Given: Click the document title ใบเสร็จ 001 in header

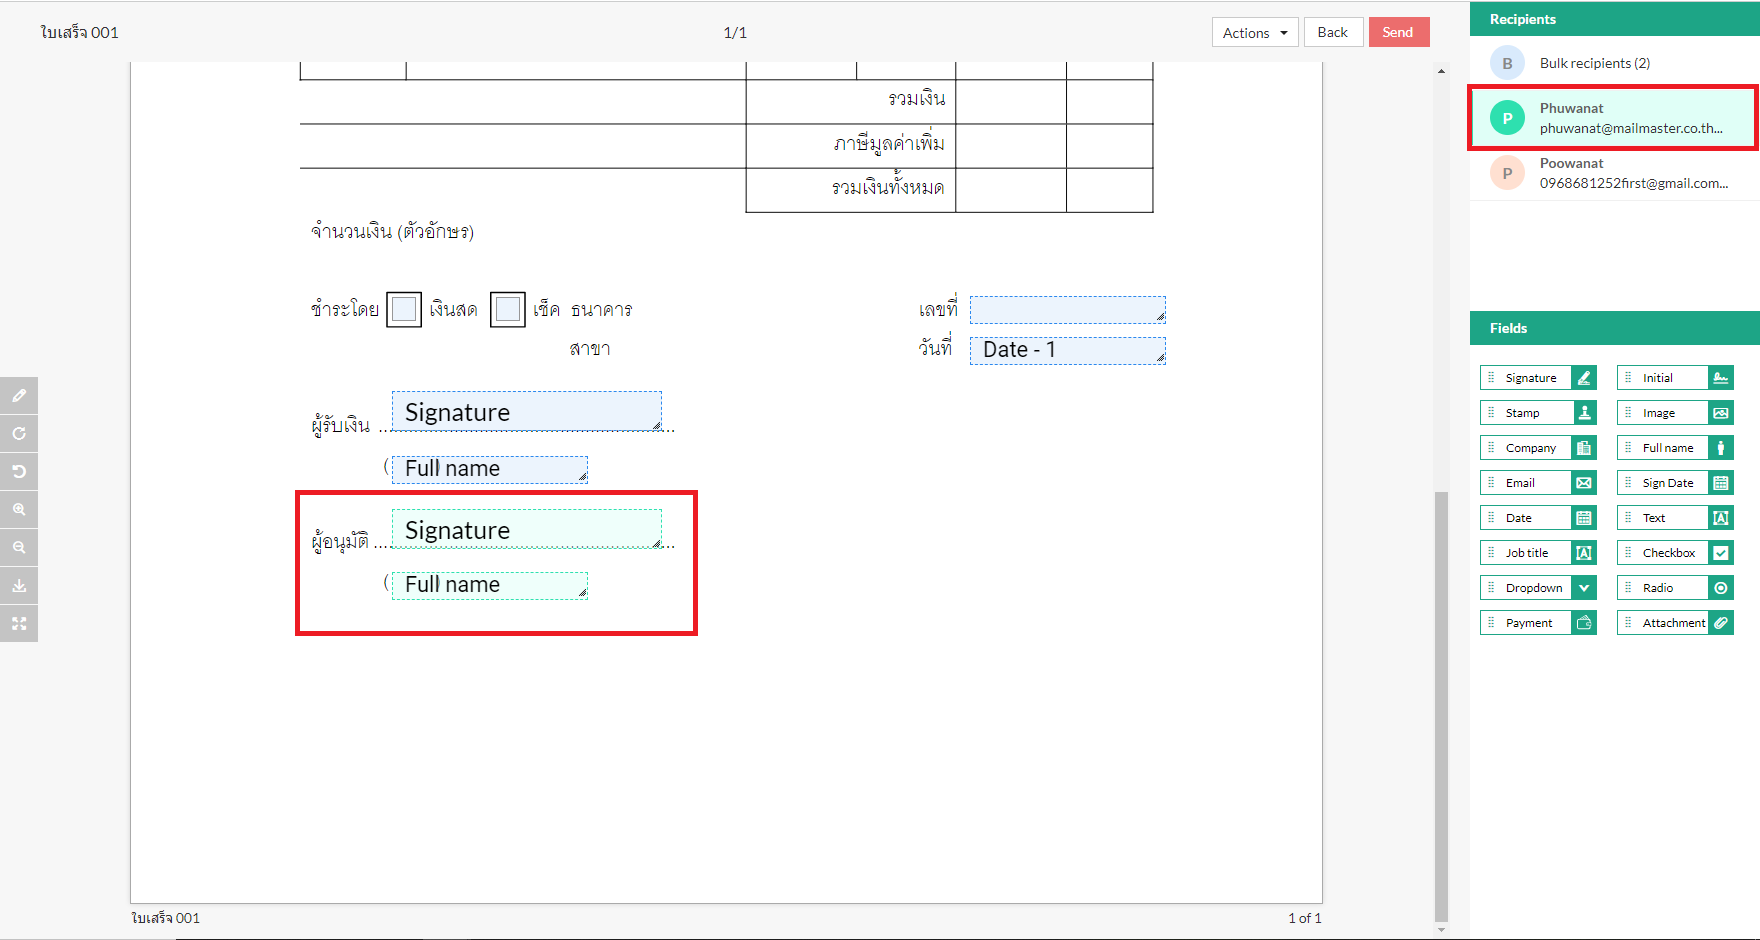Looking at the screenshot, I should click(80, 32).
